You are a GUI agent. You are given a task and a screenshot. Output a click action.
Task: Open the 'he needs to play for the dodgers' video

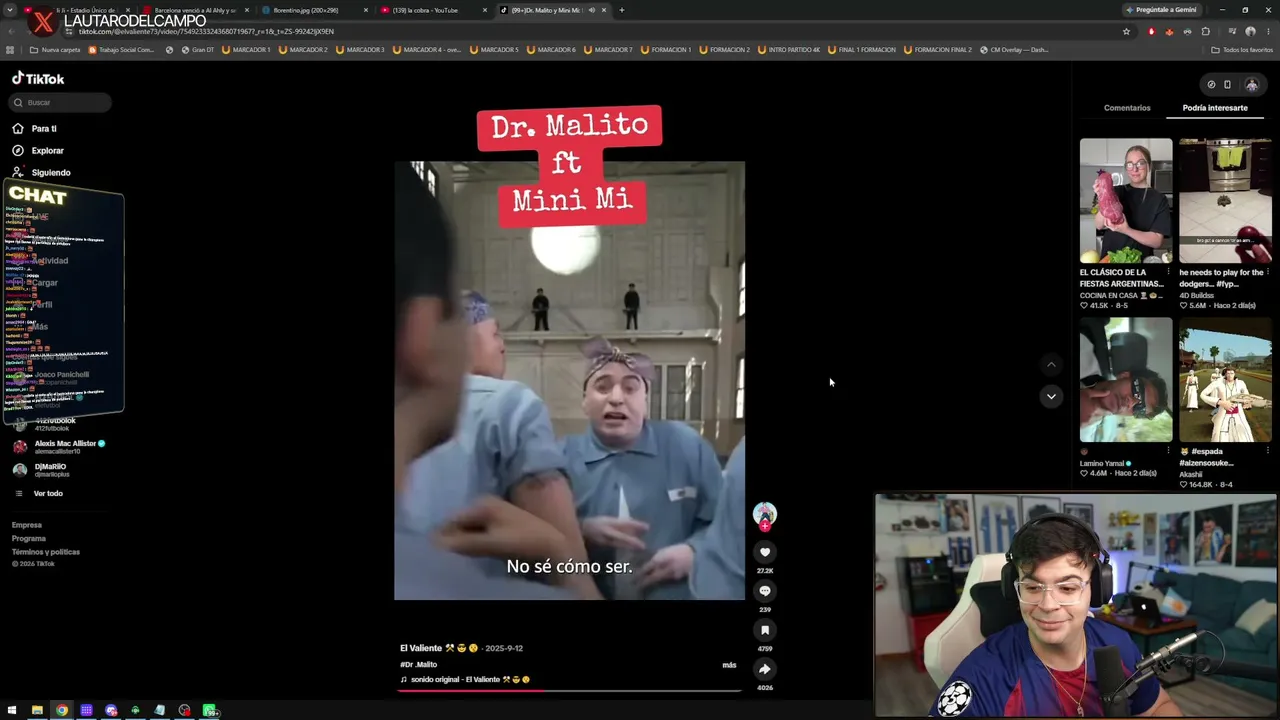coord(1225,200)
